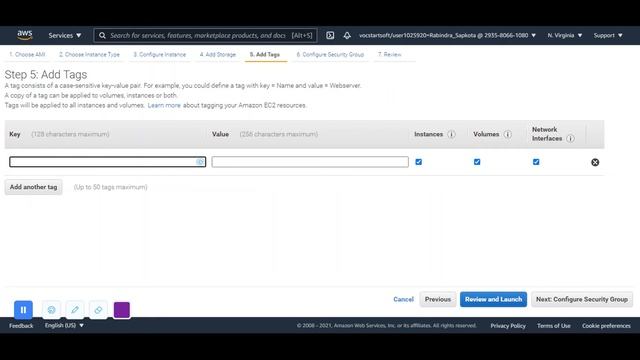Select the recorder eraser tool
The height and width of the screenshot is (360, 640).
coord(98,310)
